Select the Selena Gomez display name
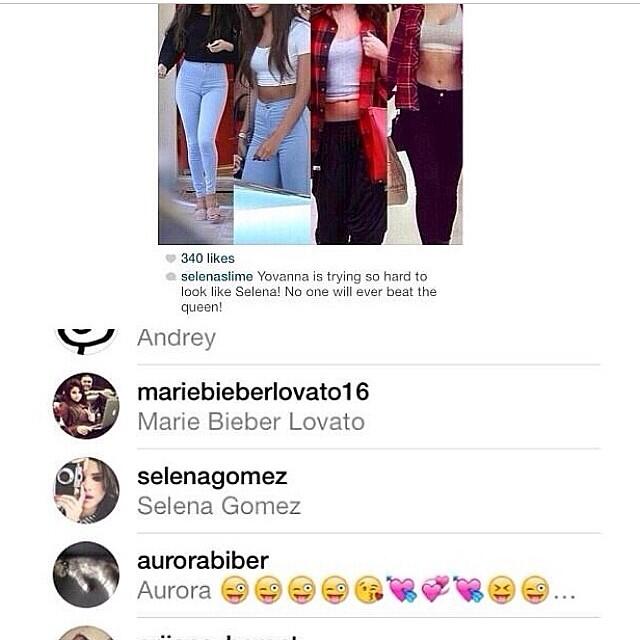The height and width of the screenshot is (640, 640). 219,506
